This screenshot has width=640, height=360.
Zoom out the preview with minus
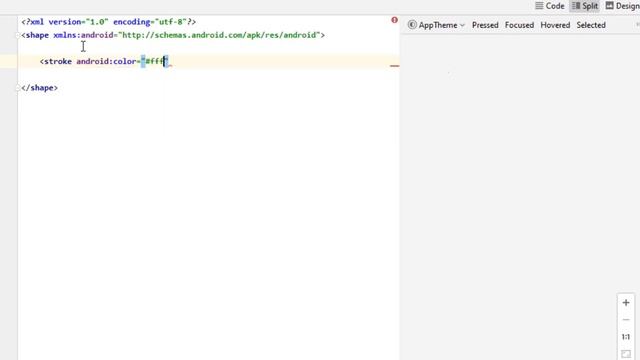click(x=626, y=320)
